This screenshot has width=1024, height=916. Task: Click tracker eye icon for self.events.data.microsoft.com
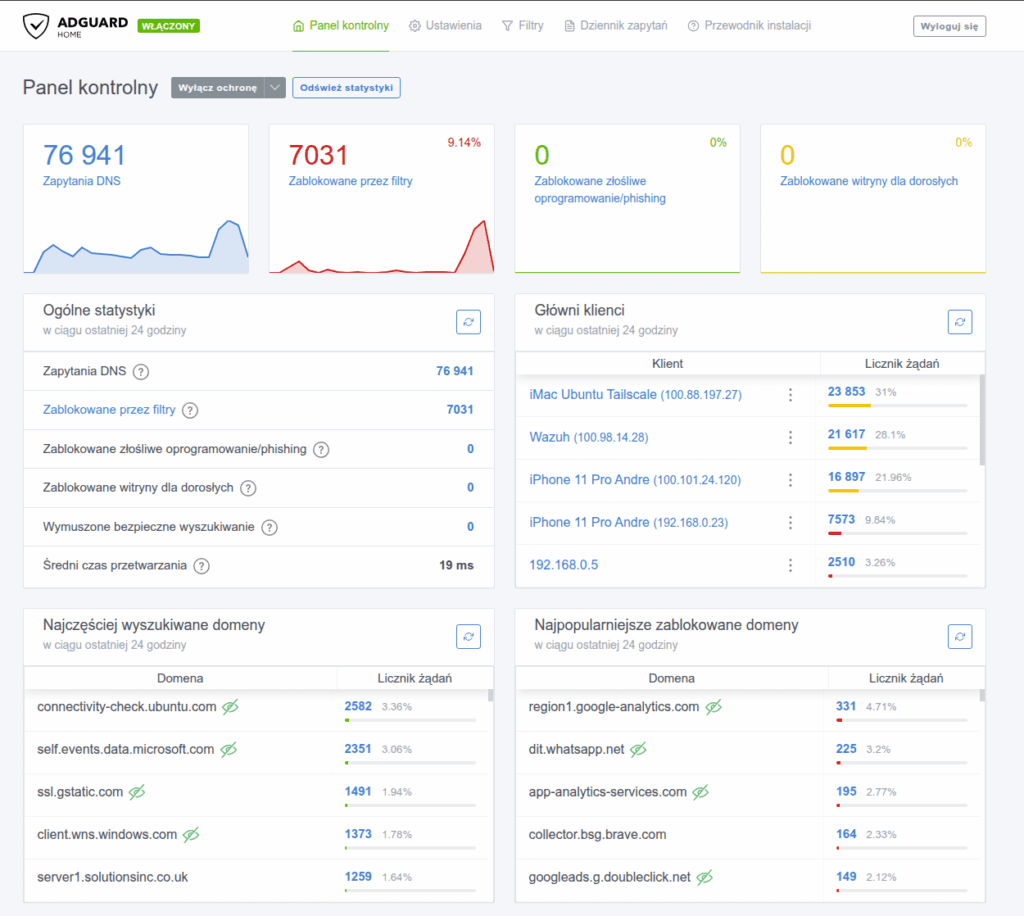pos(229,749)
